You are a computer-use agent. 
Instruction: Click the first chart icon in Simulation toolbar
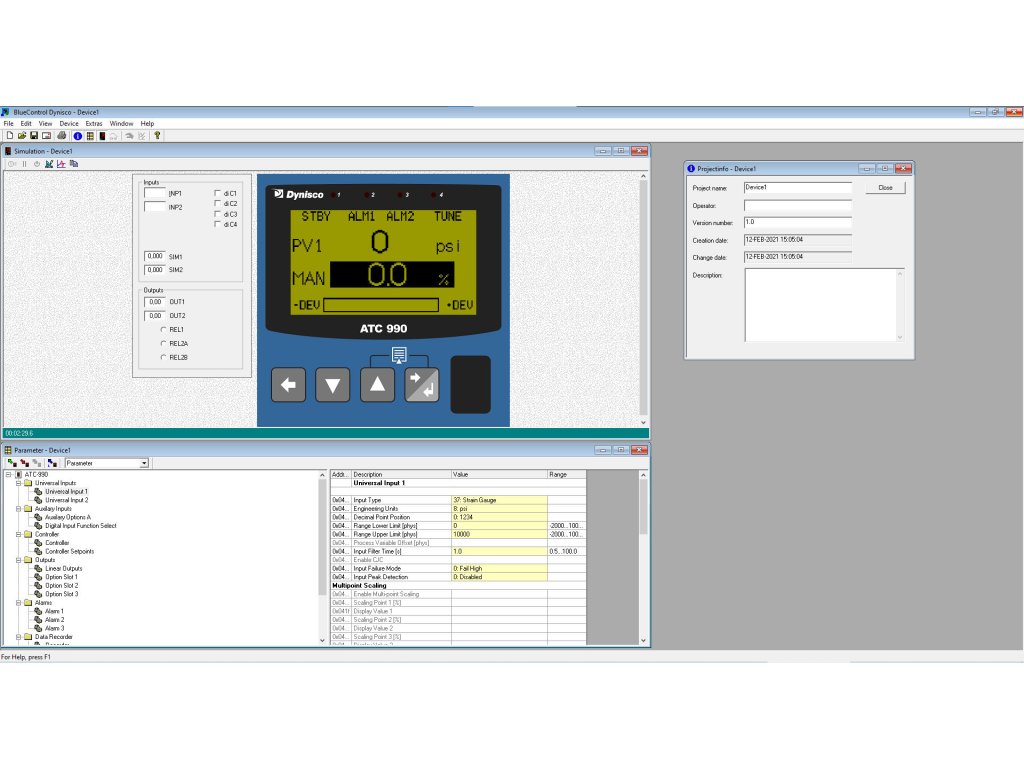[49, 164]
